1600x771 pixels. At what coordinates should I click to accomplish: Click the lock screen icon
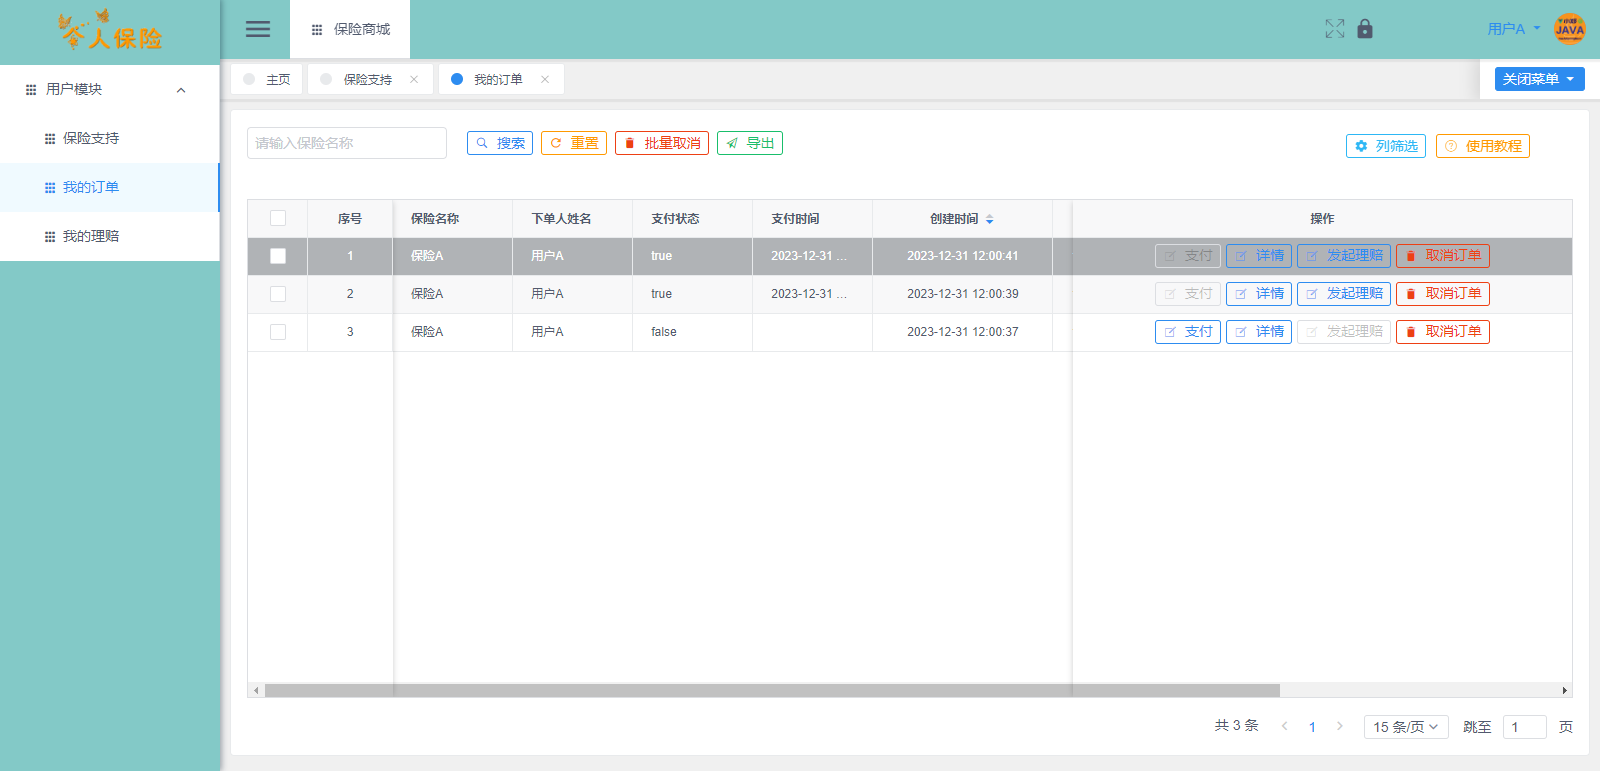tap(1365, 29)
